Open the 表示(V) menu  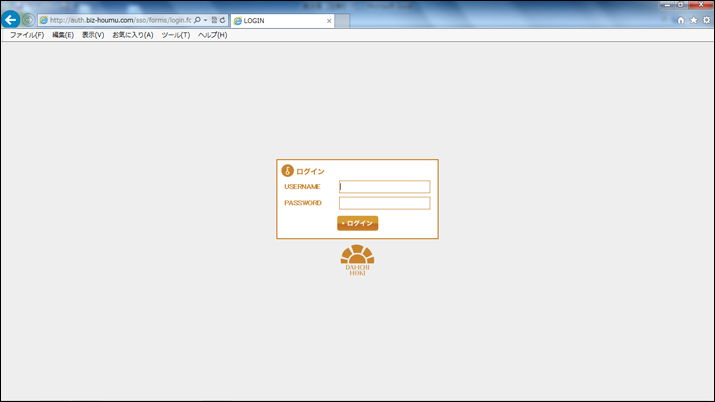click(93, 35)
